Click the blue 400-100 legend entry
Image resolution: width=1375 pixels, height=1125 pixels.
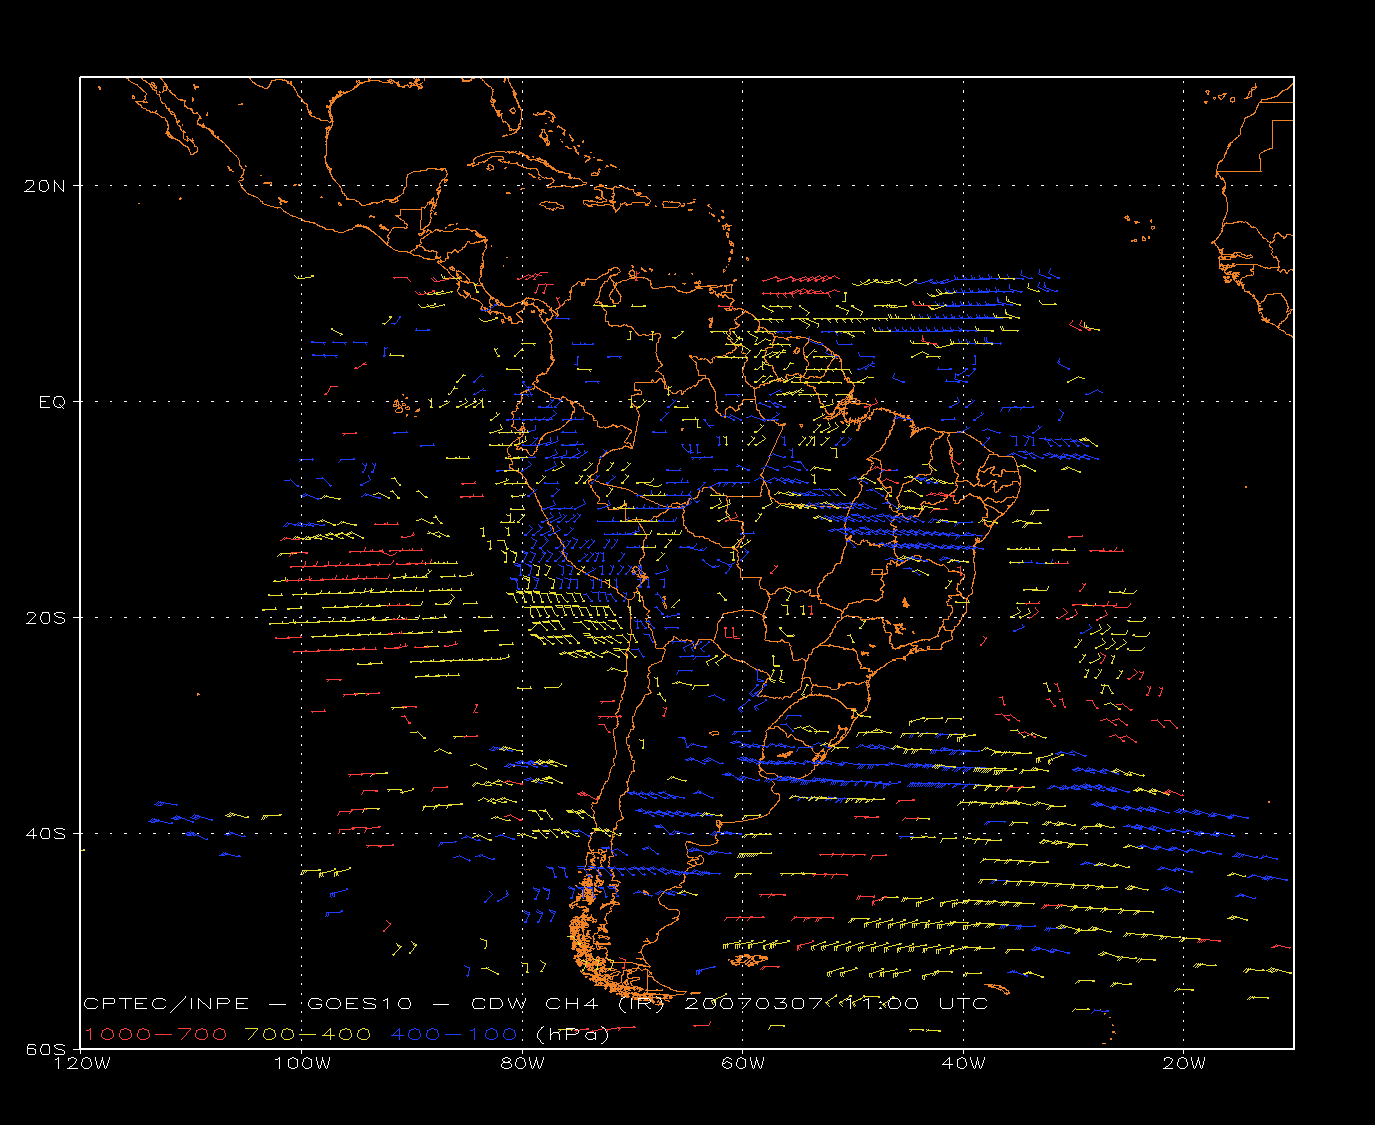tap(454, 1034)
